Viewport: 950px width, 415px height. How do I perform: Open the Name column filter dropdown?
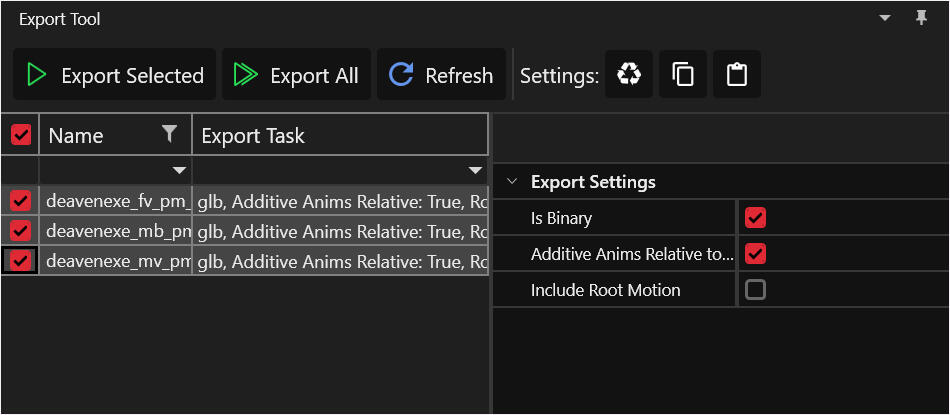[x=179, y=170]
